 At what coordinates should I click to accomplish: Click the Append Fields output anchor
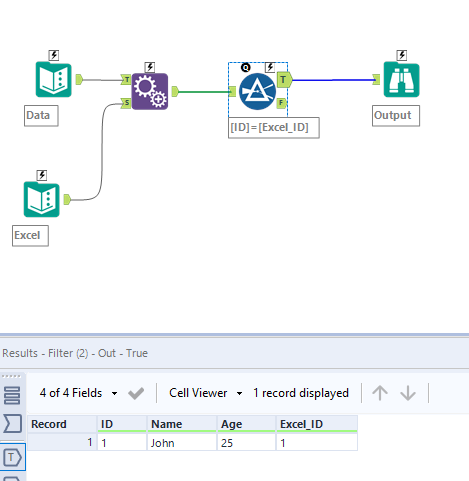175,91
